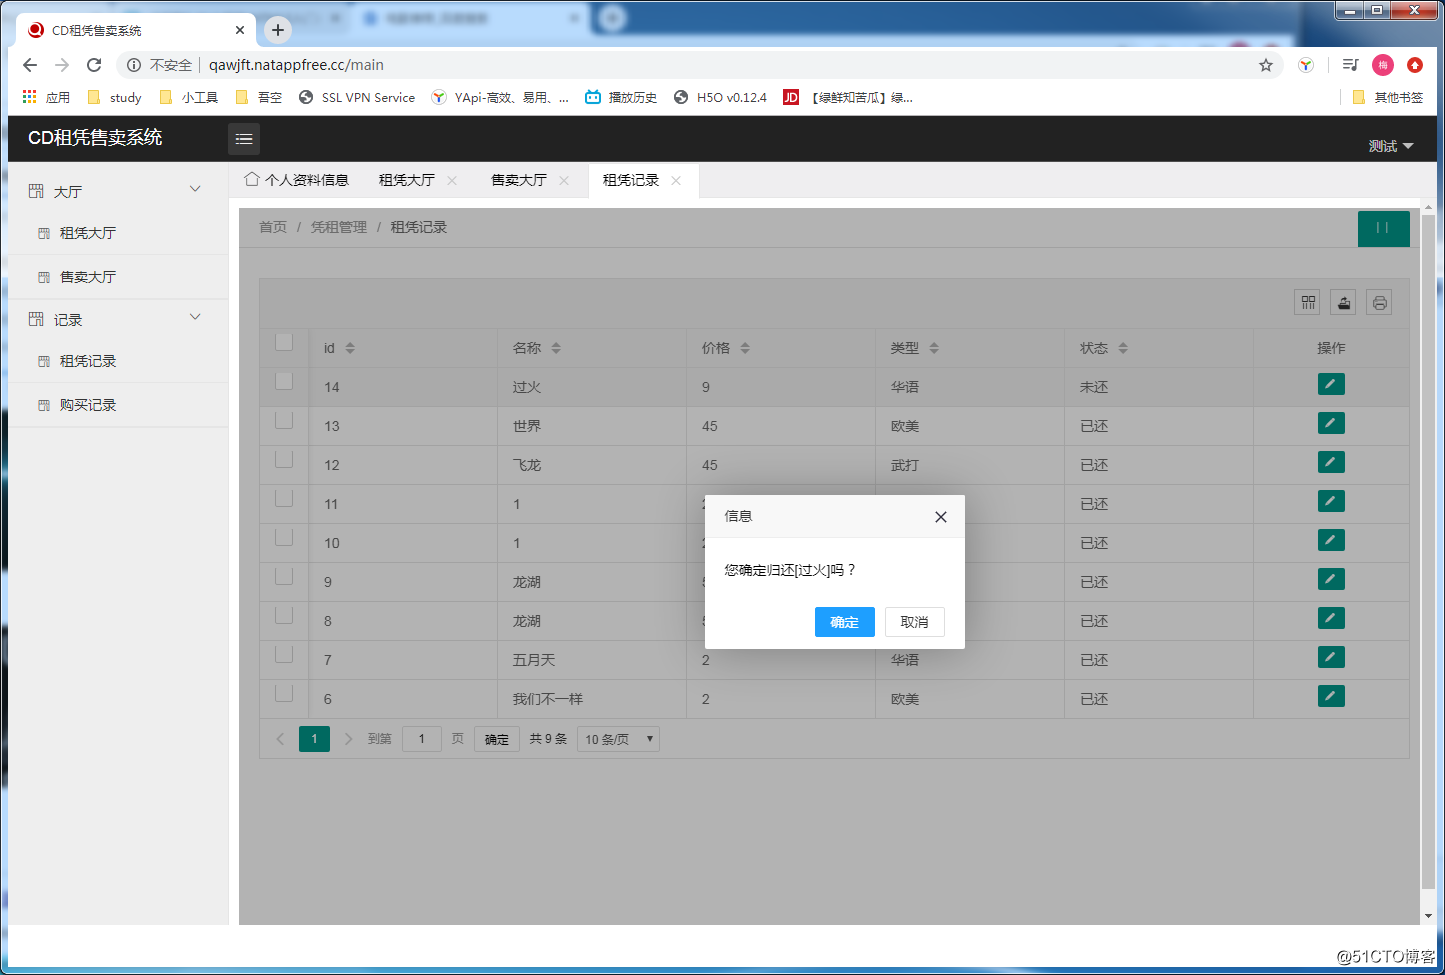Image resolution: width=1445 pixels, height=975 pixels.
Task: Click the table export icon
Action: pos(1344,303)
